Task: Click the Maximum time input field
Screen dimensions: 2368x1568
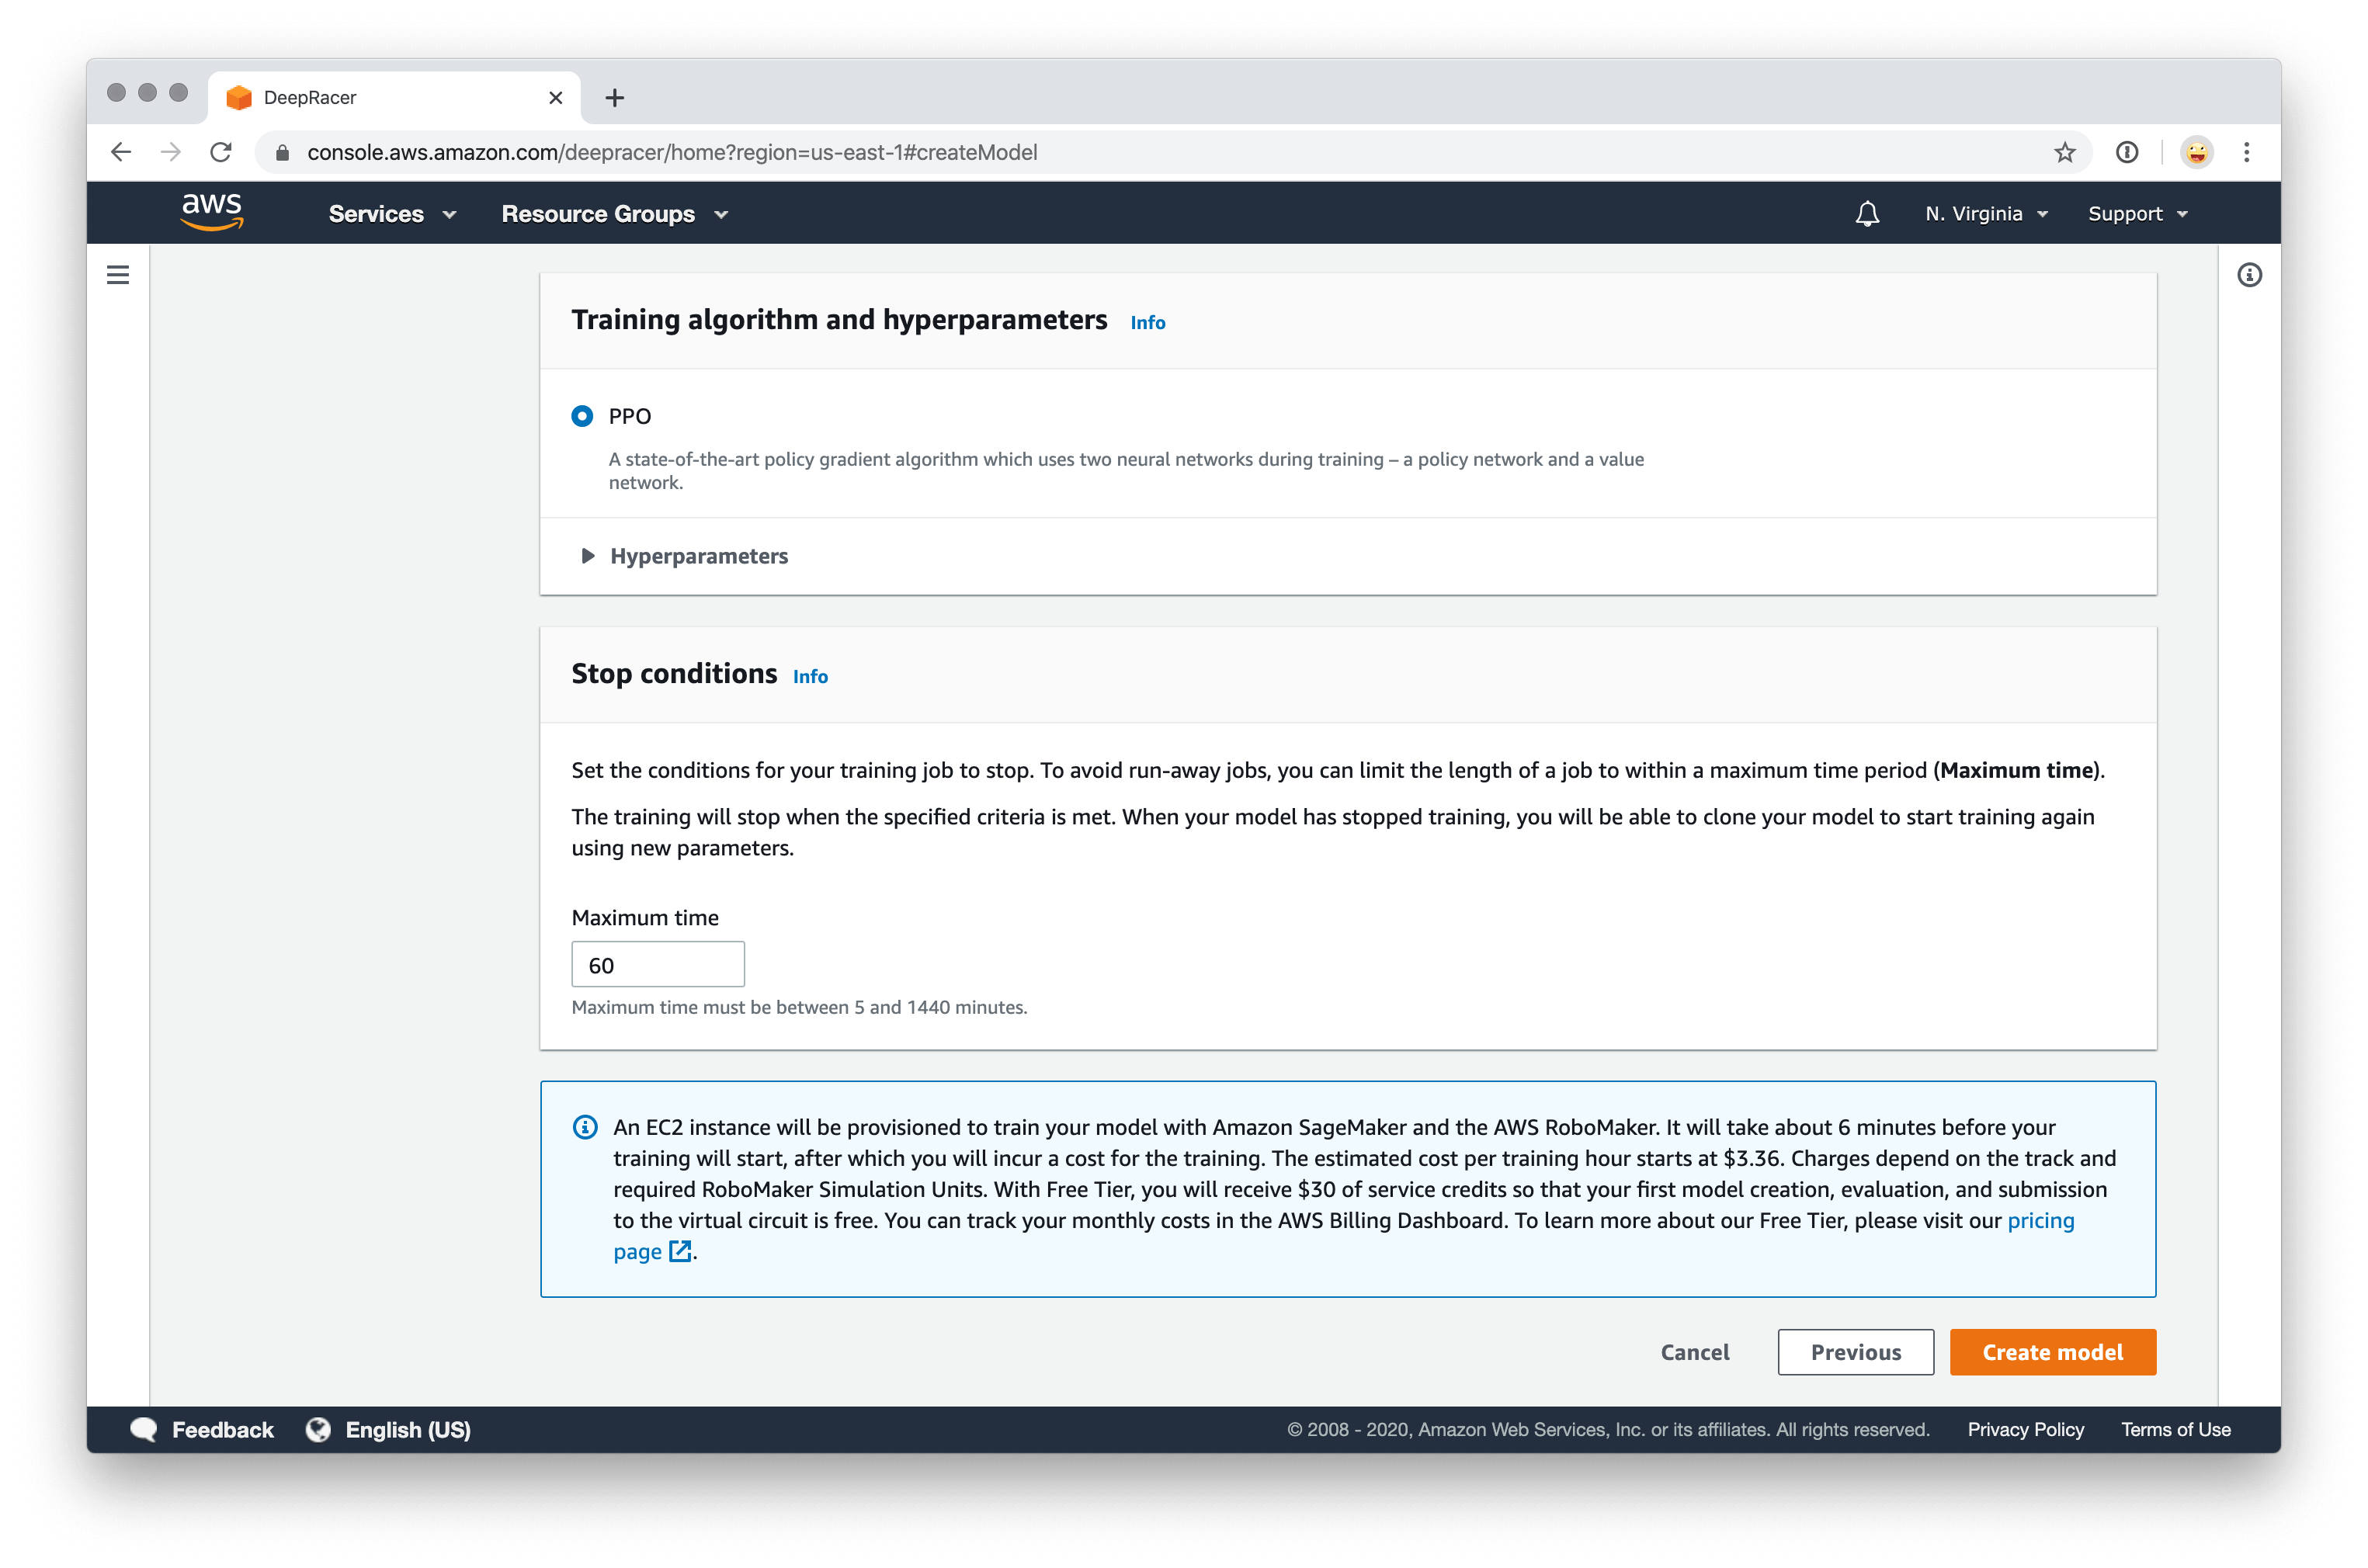Action: coord(658,965)
